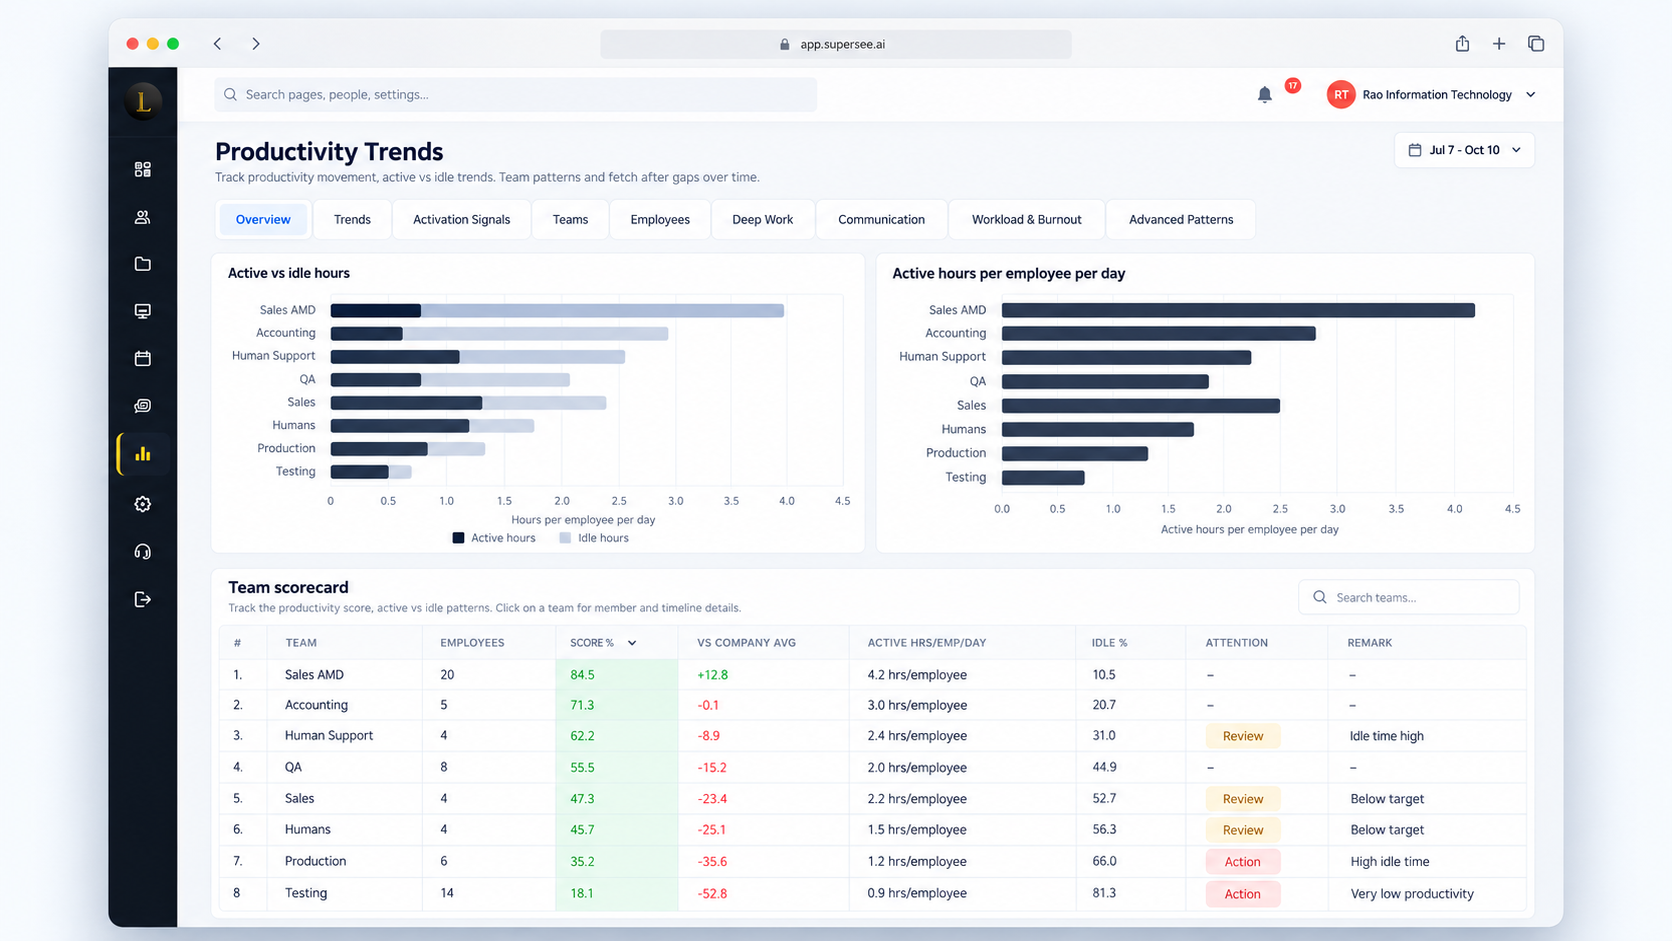Go back with browser back arrow
This screenshot has width=1672, height=941.
pos(217,43)
